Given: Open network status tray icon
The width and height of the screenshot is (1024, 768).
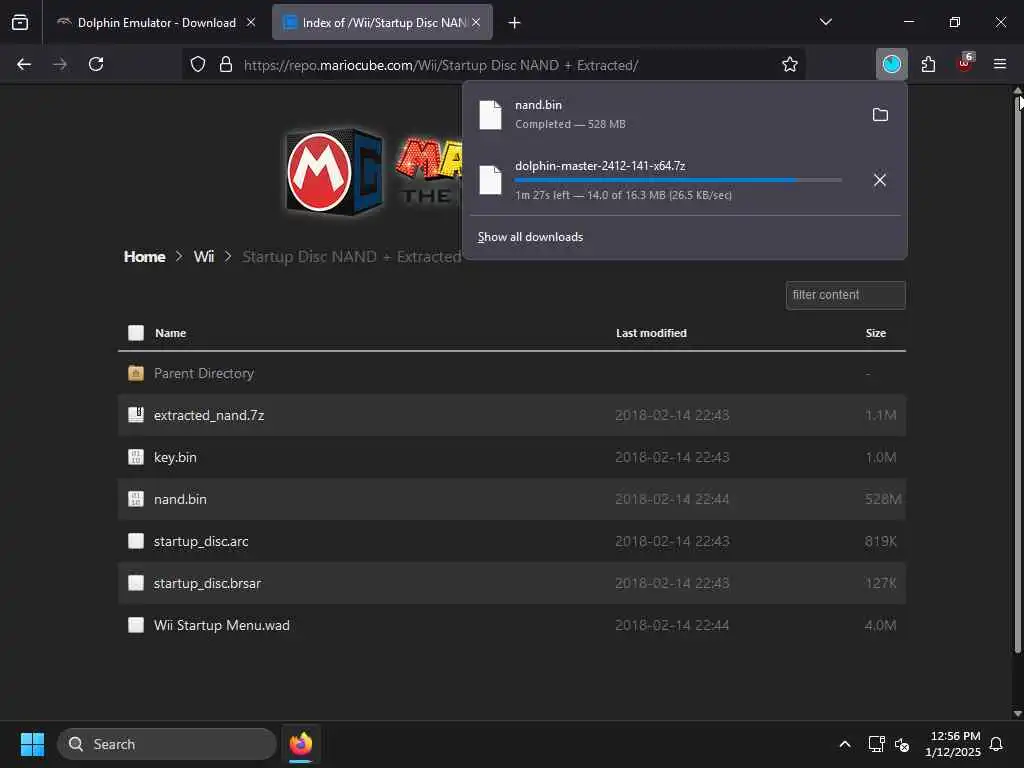Looking at the screenshot, I should [876, 744].
